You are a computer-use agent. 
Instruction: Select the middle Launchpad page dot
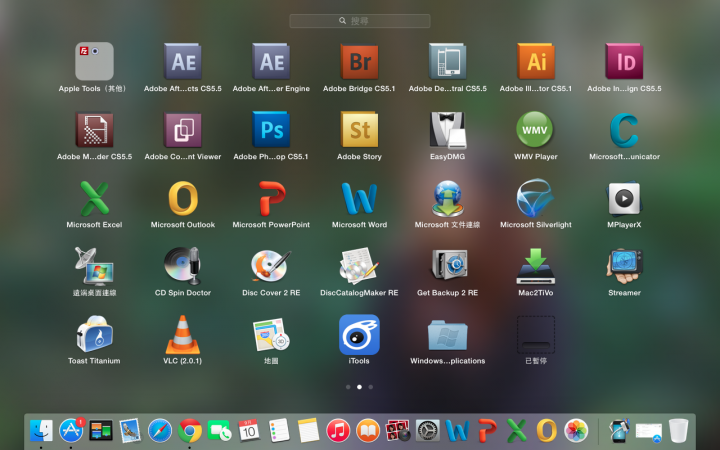coord(359,387)
